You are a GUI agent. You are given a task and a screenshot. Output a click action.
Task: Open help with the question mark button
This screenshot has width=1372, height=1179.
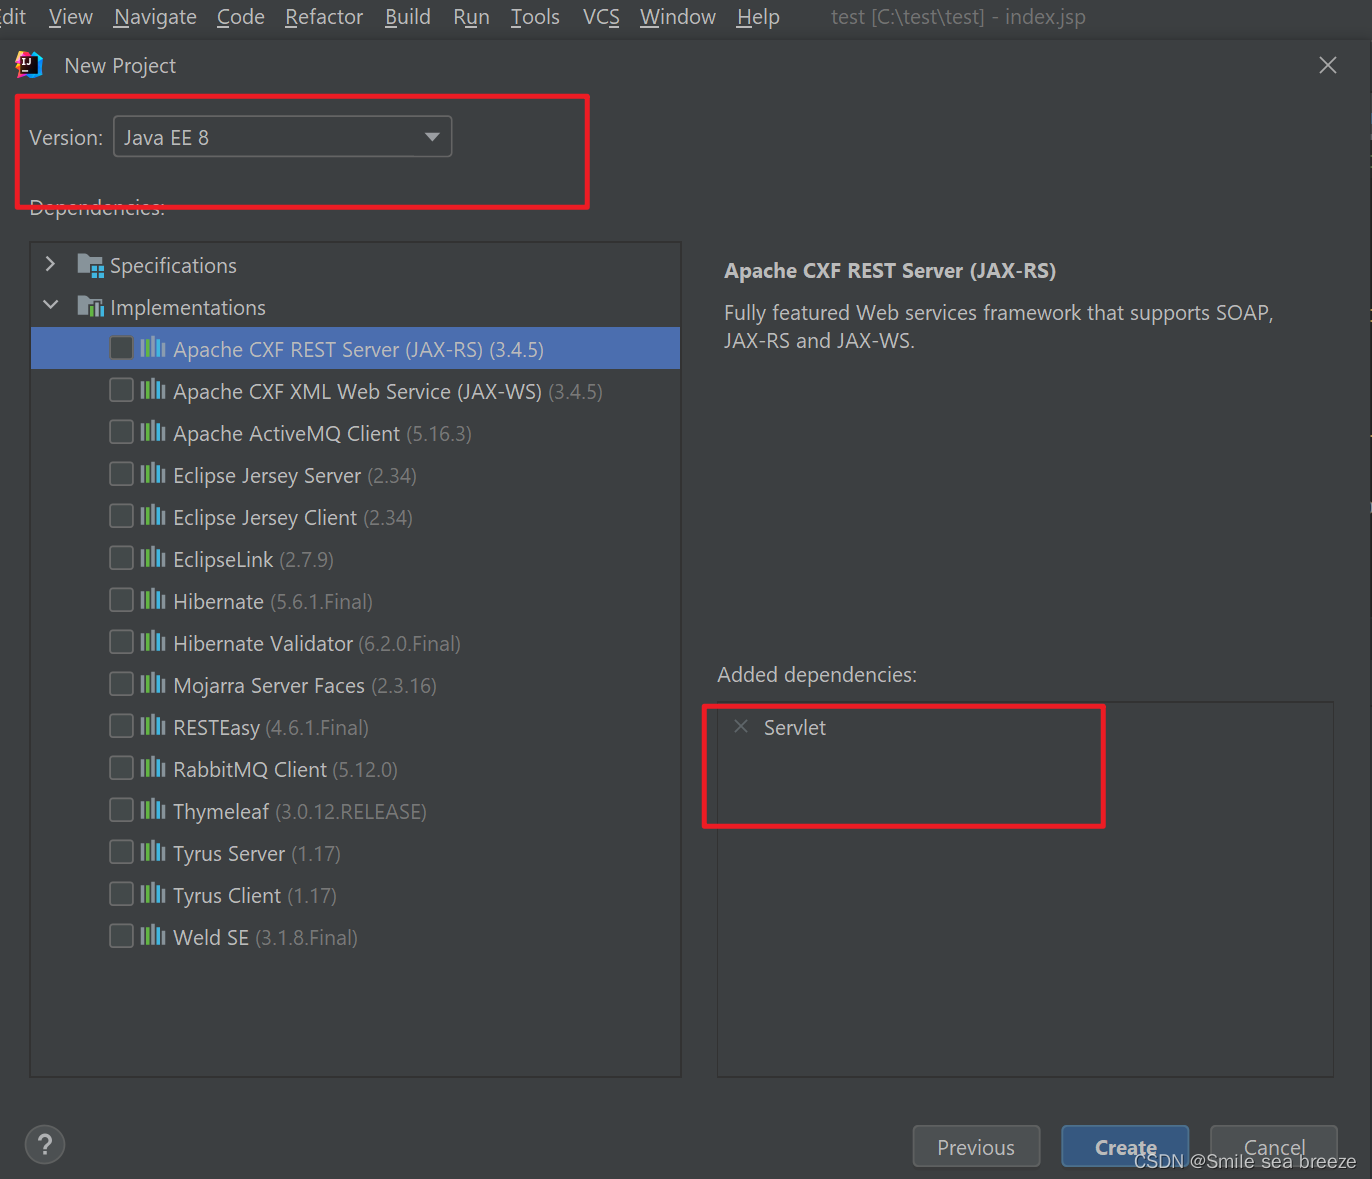(45, 1145)
